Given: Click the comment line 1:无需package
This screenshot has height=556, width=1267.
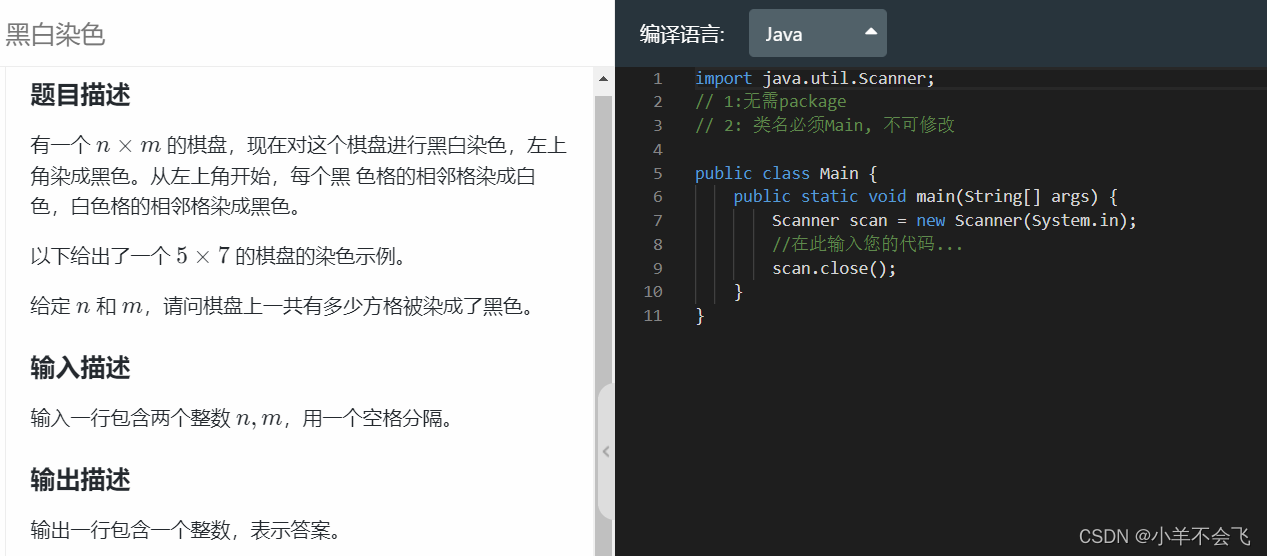Looking at the screenshot, I should (x=771, y=101).
